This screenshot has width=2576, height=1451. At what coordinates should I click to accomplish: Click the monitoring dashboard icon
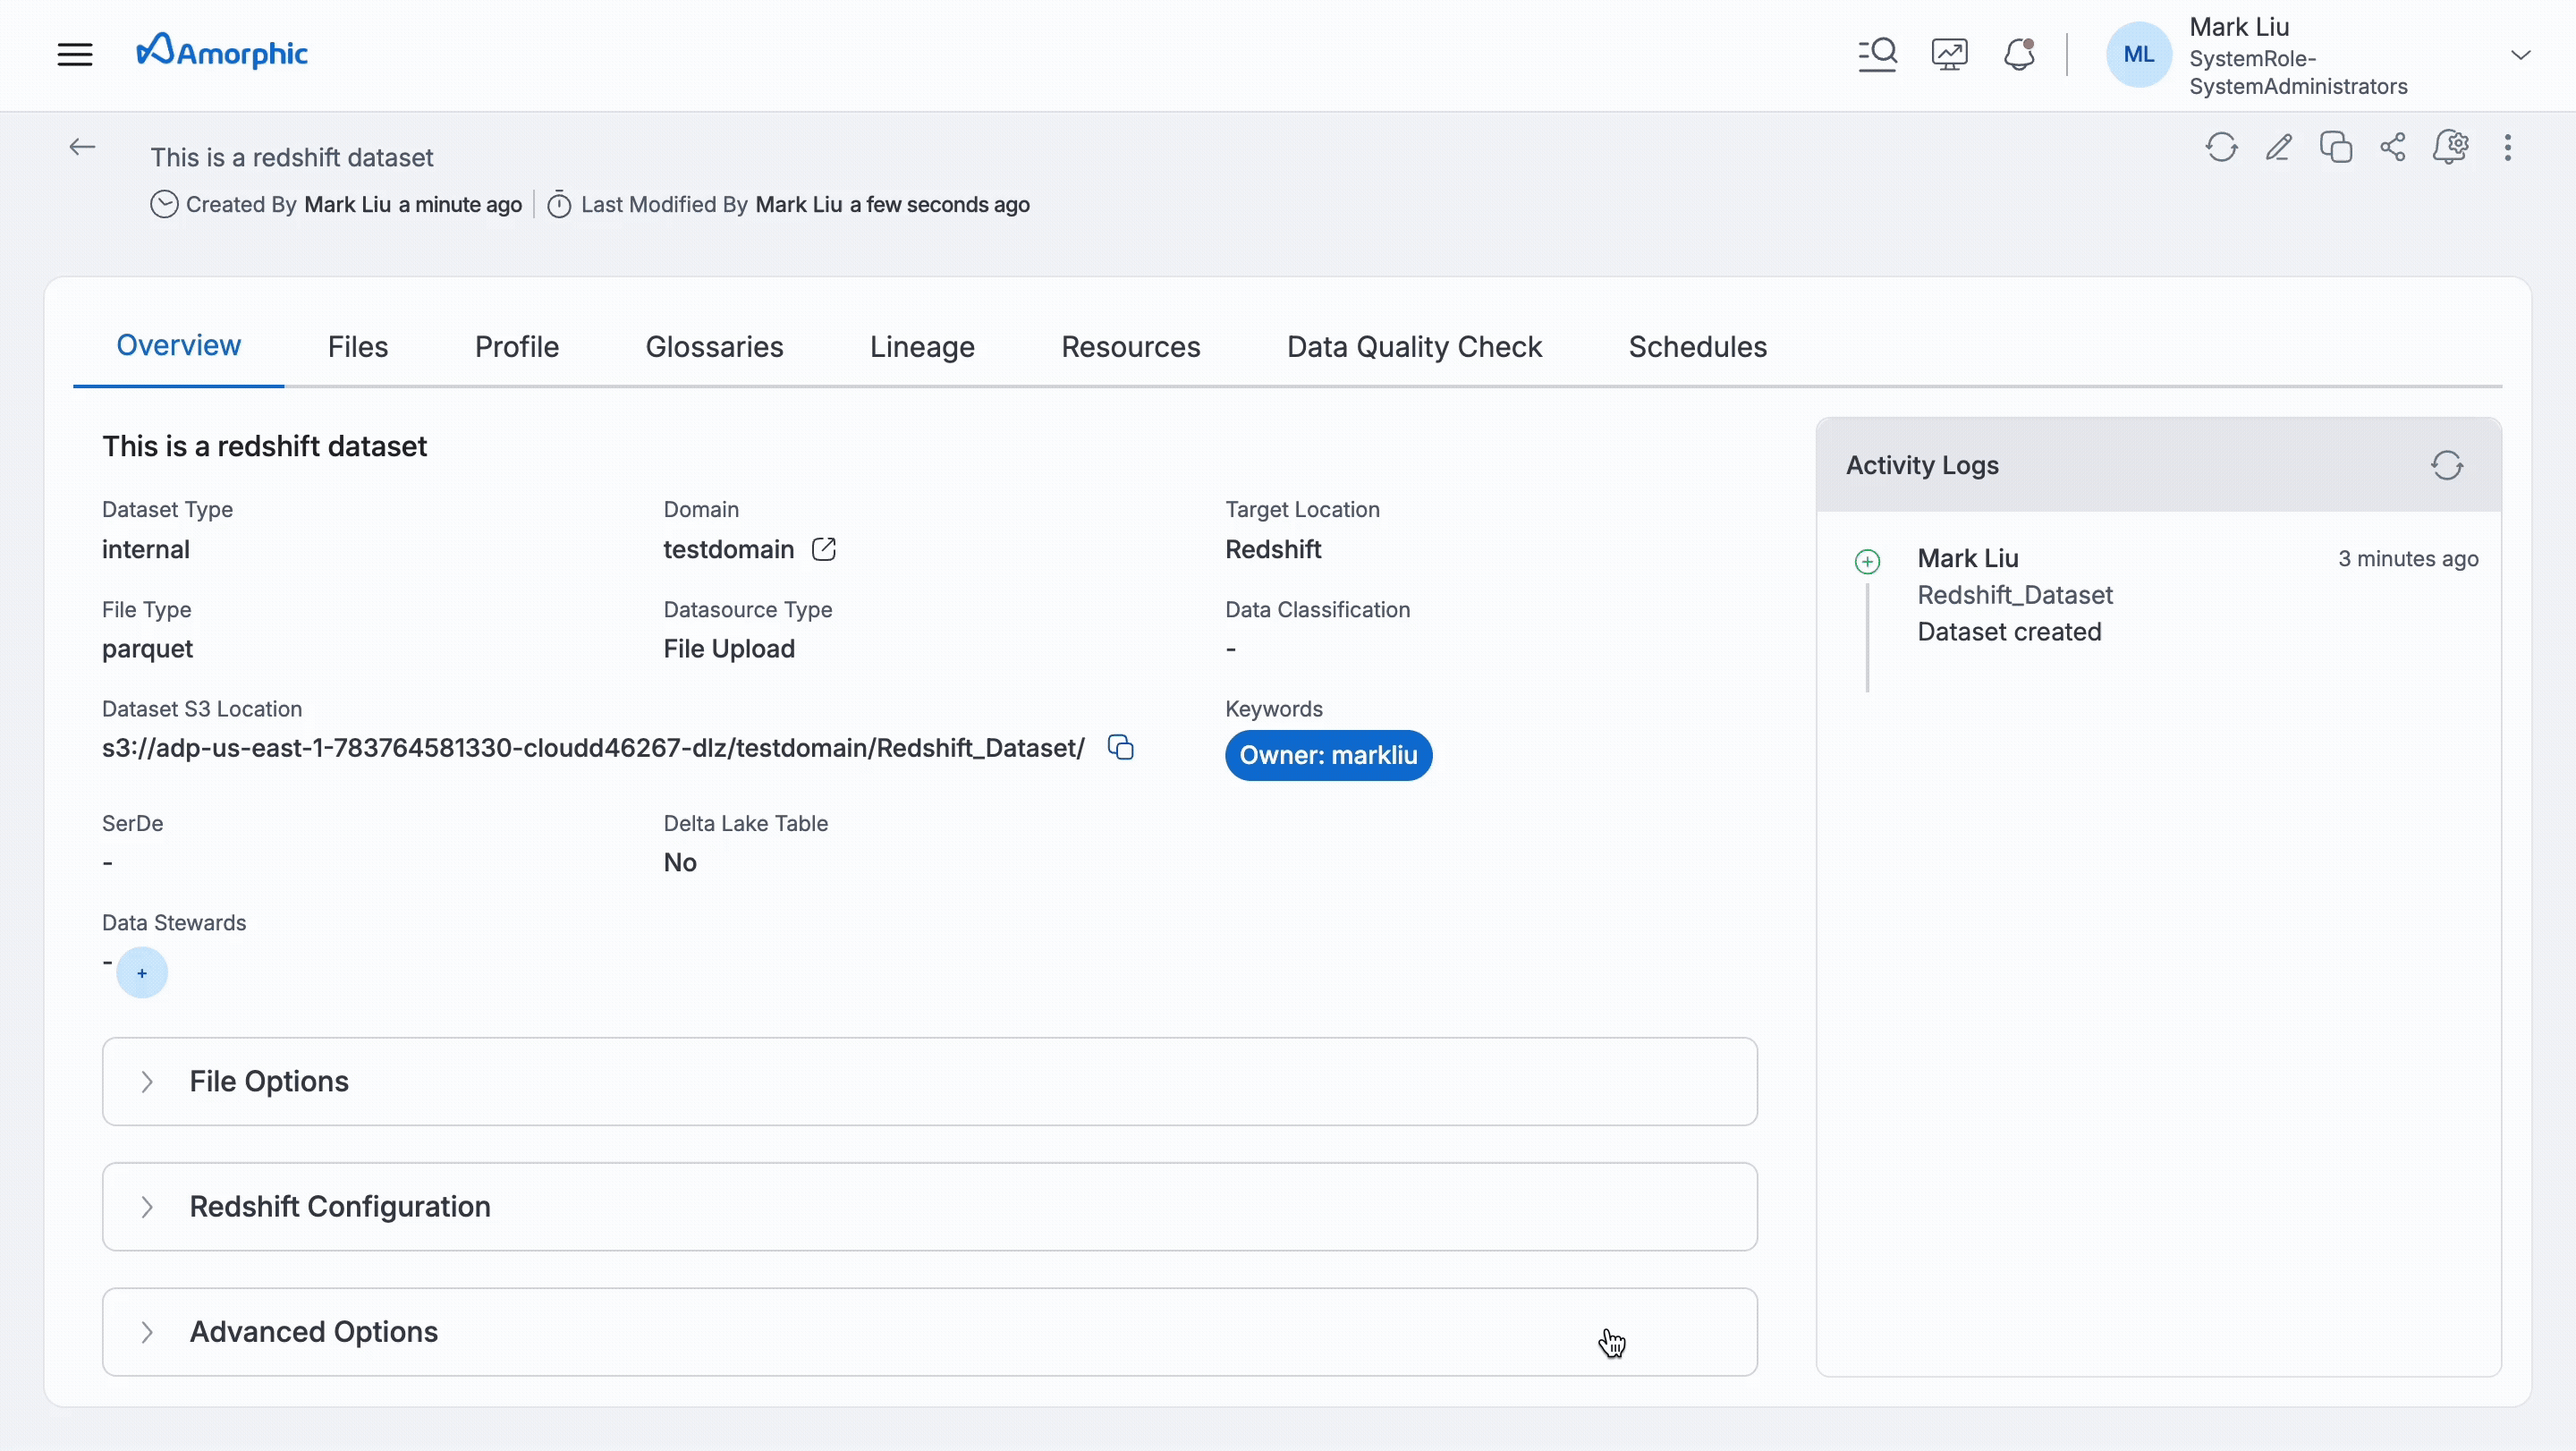point(1949,54)
